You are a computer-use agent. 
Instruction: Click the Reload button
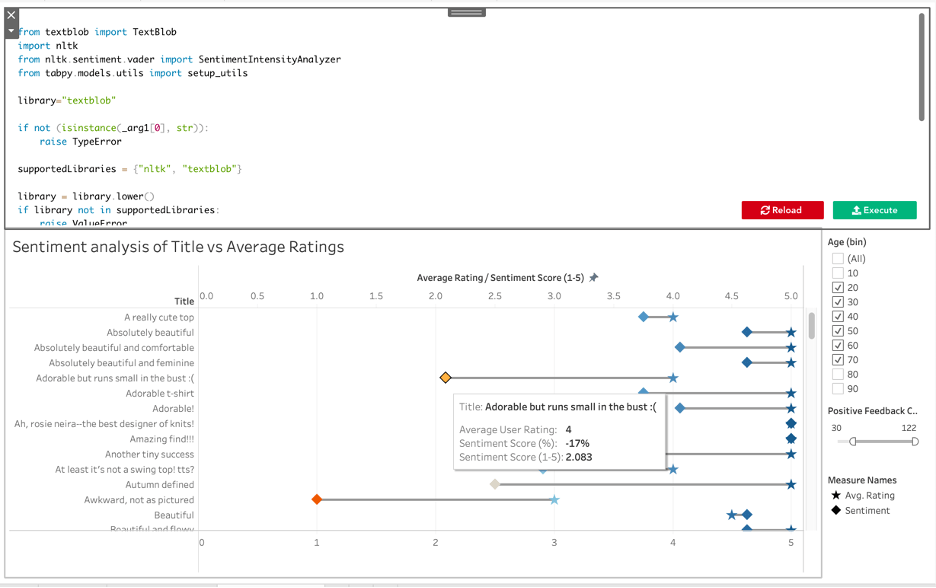782,210
